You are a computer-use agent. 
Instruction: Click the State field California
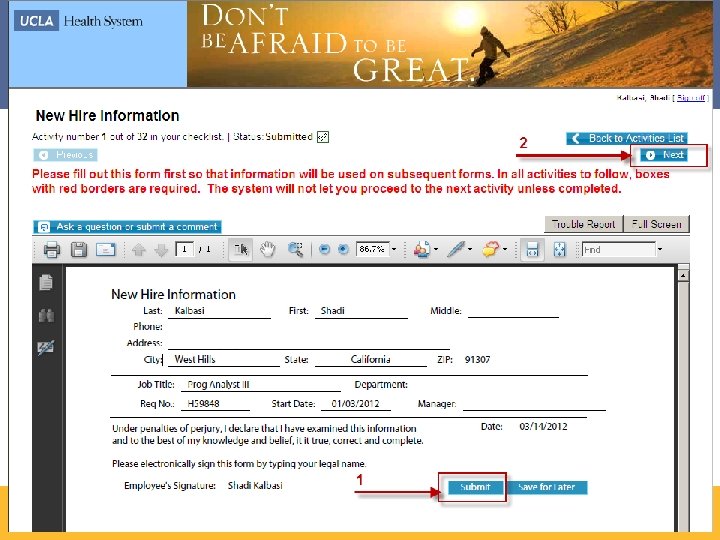(x=371, y=360)
